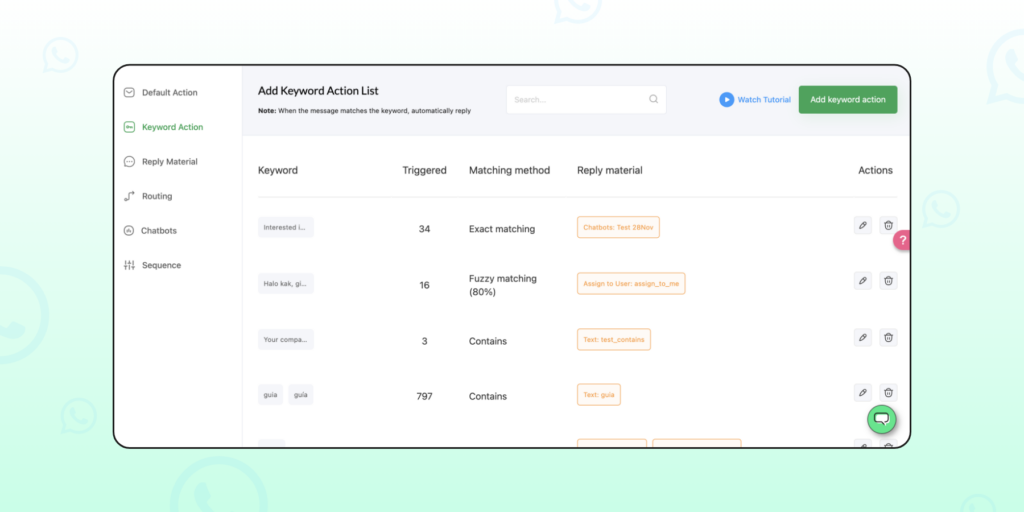Delete the 'Halo kak, gi...' keyword row
The image size is (1024, 512).
click(888, 281)
